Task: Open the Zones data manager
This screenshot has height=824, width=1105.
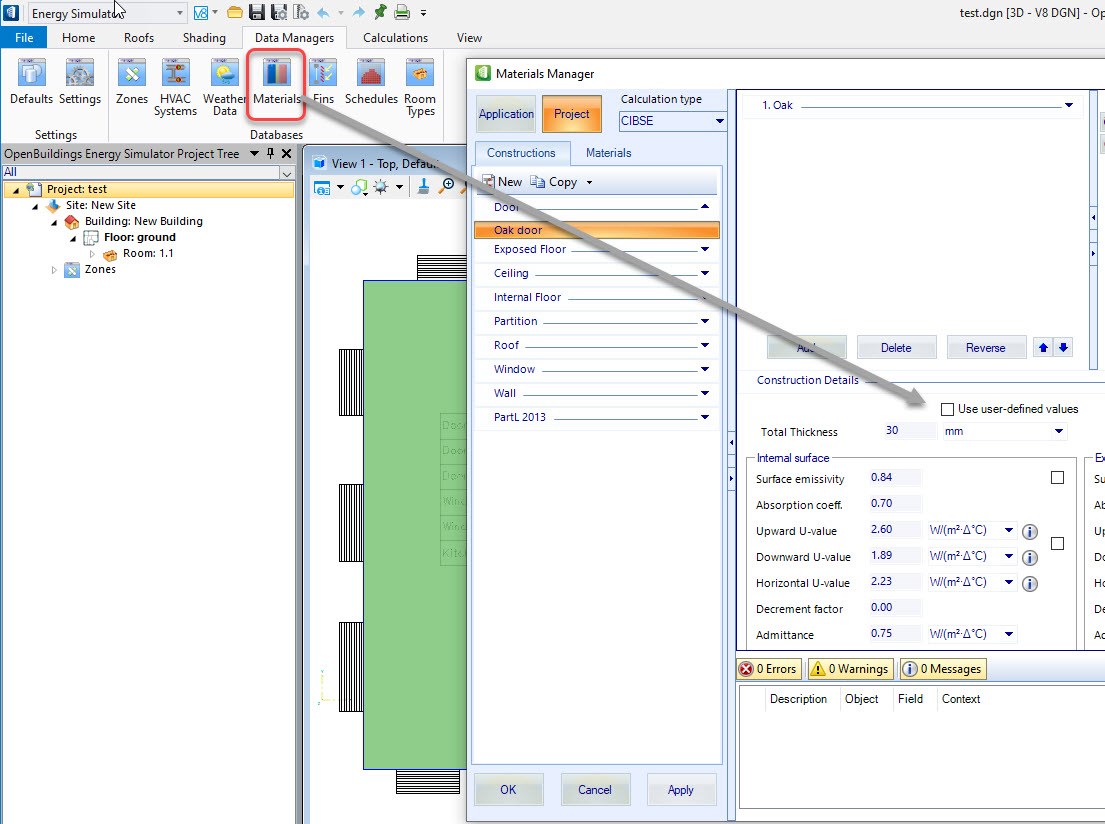Action: (x=132, y=82)
